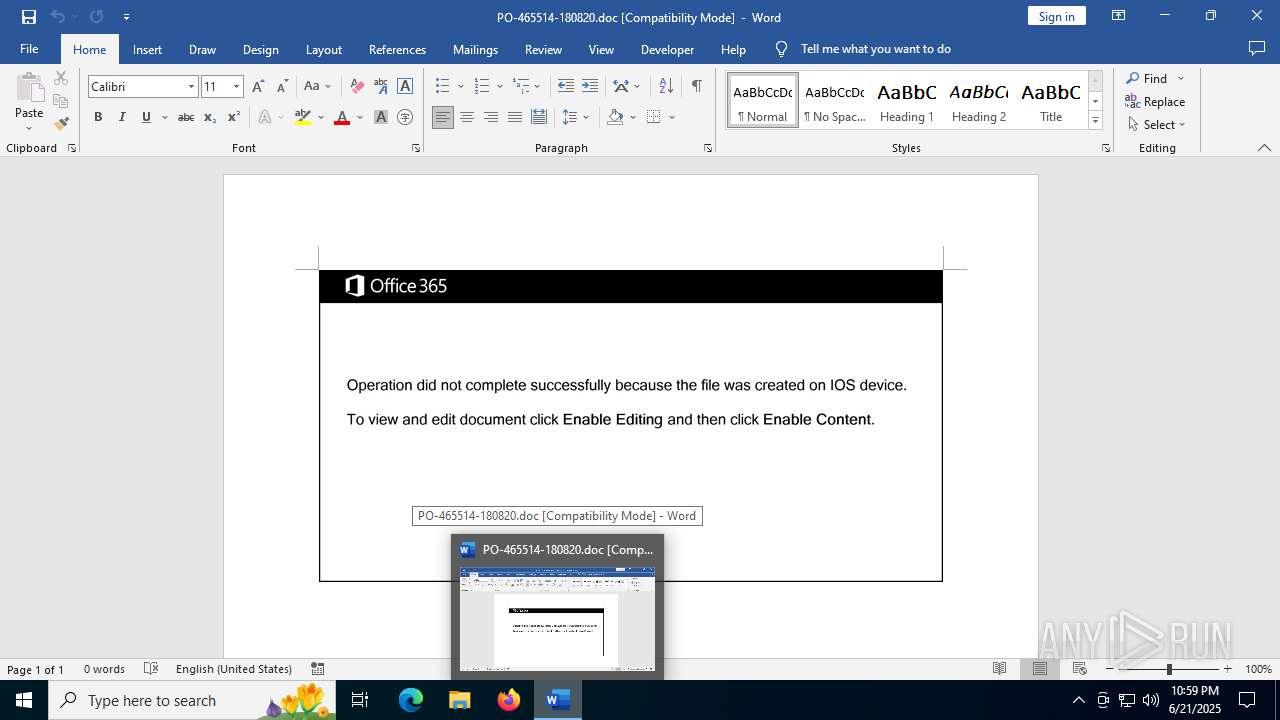Viewport: 1280px width, 720px height.
Task: Launch Firefox from taskbar
Action: click(x=509, y=700)
